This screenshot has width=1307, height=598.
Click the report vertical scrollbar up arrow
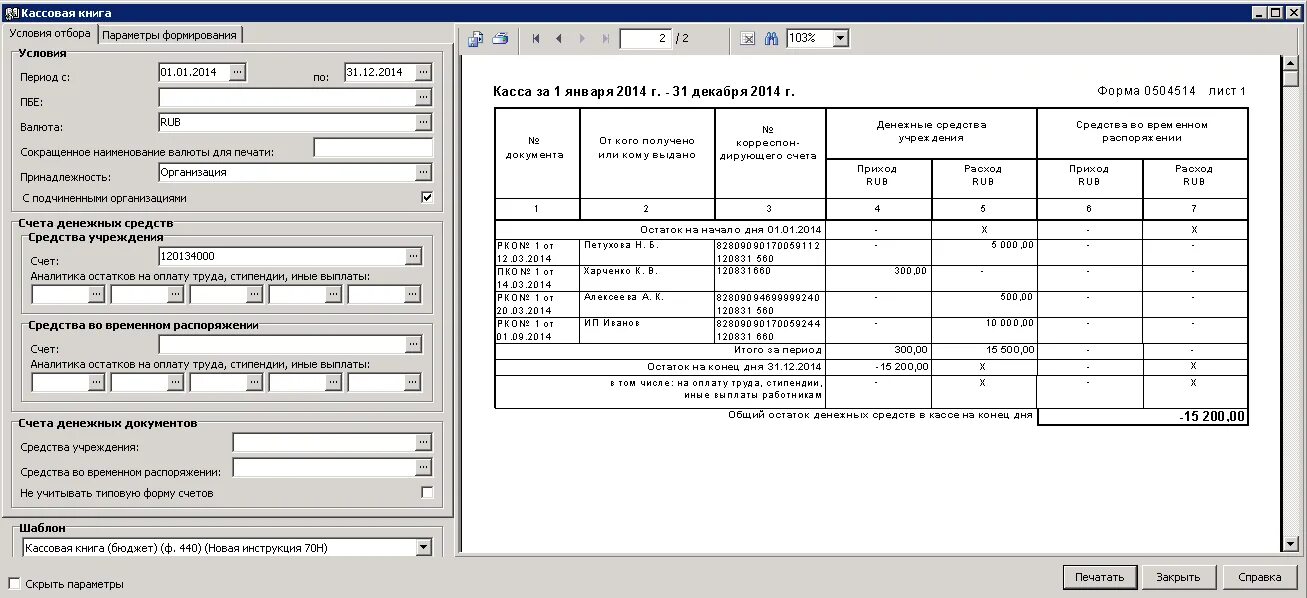(x=1291, y=63)
